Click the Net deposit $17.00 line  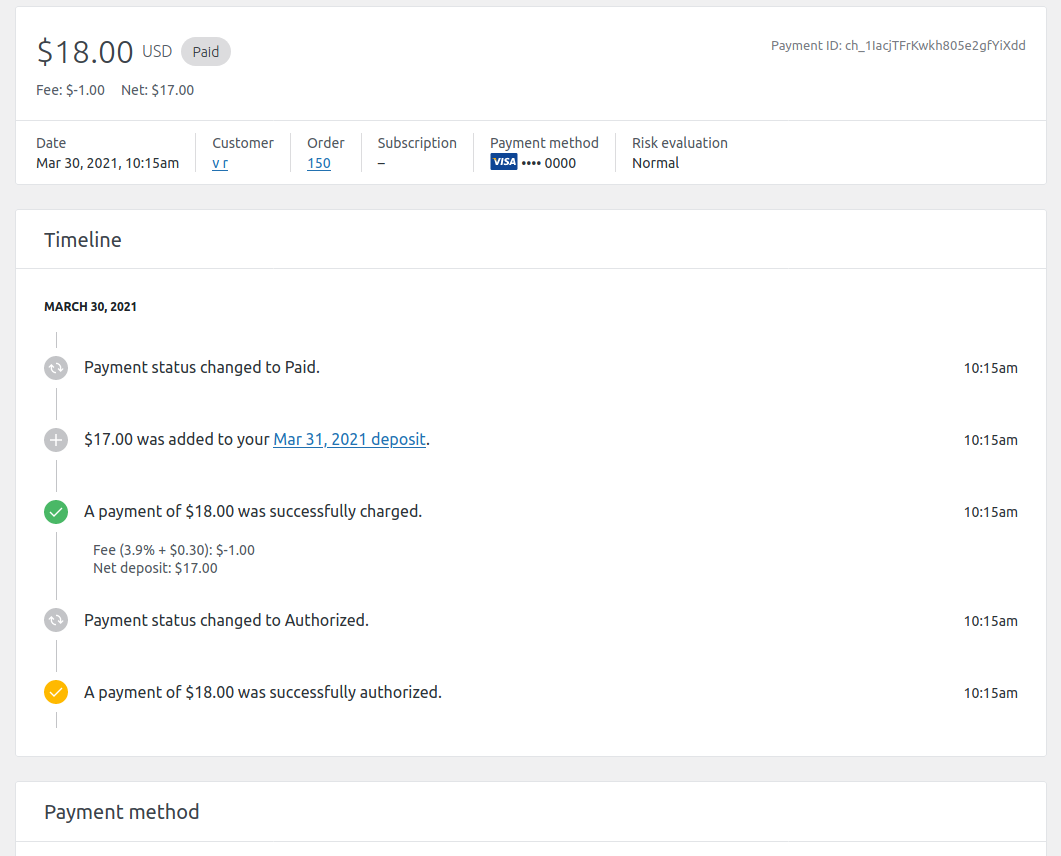(155, 568)
